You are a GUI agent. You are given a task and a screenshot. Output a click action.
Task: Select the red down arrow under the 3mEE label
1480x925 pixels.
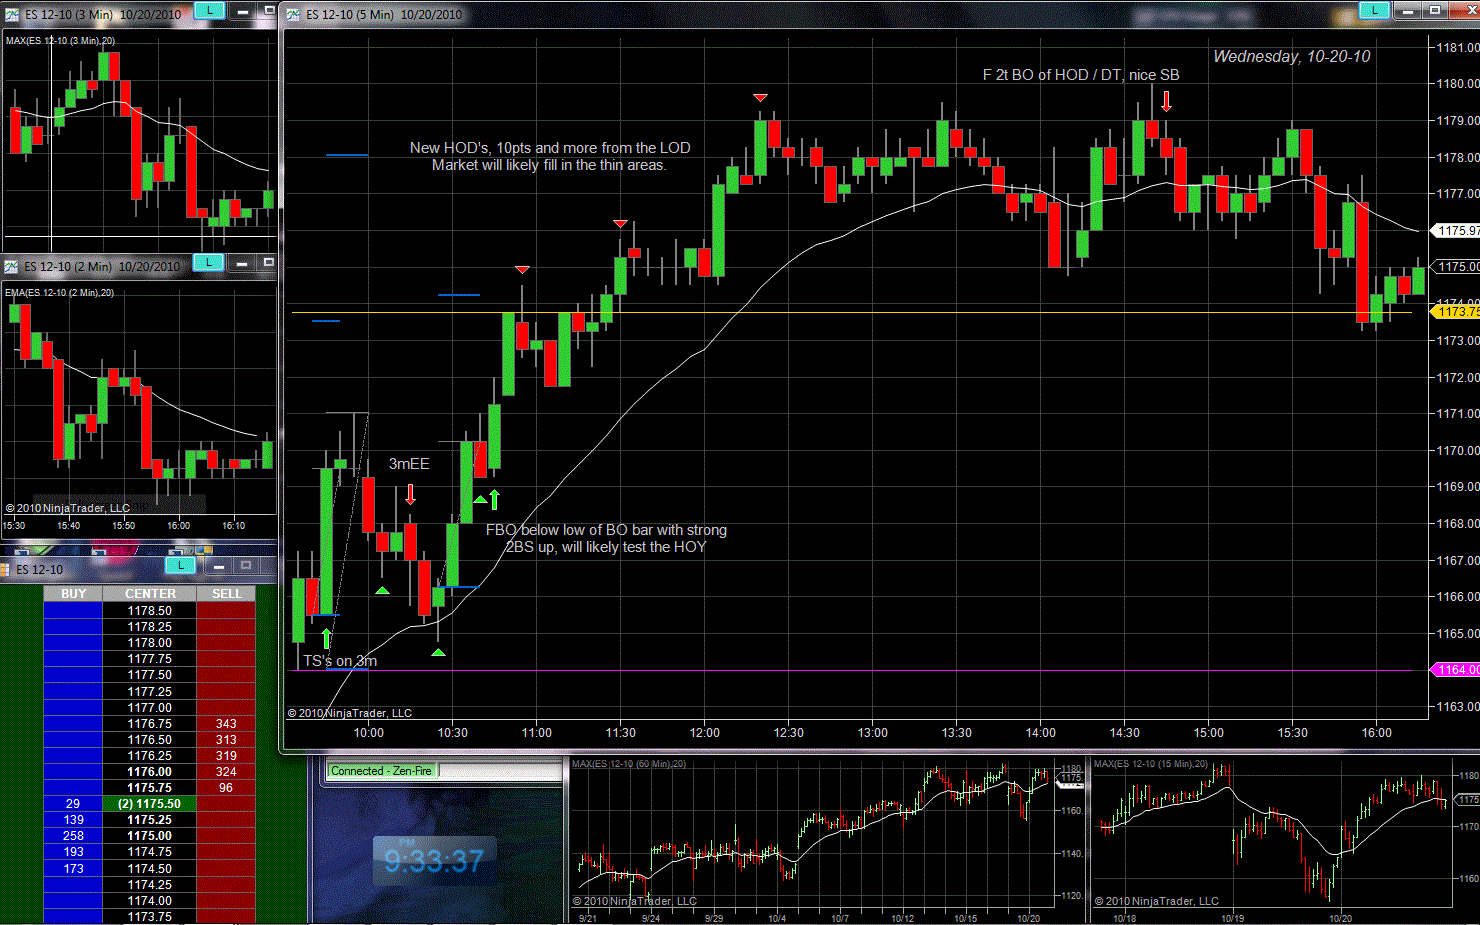click(410, 494)
